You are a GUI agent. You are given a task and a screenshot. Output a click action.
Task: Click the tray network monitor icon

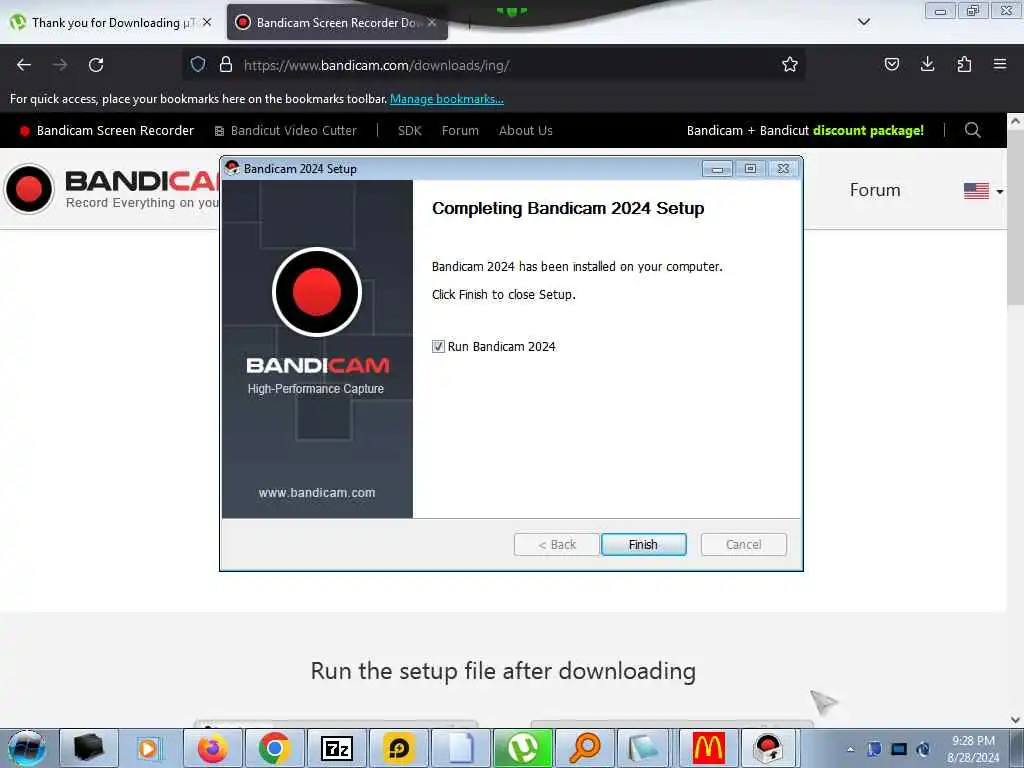(x=899, y=749)
